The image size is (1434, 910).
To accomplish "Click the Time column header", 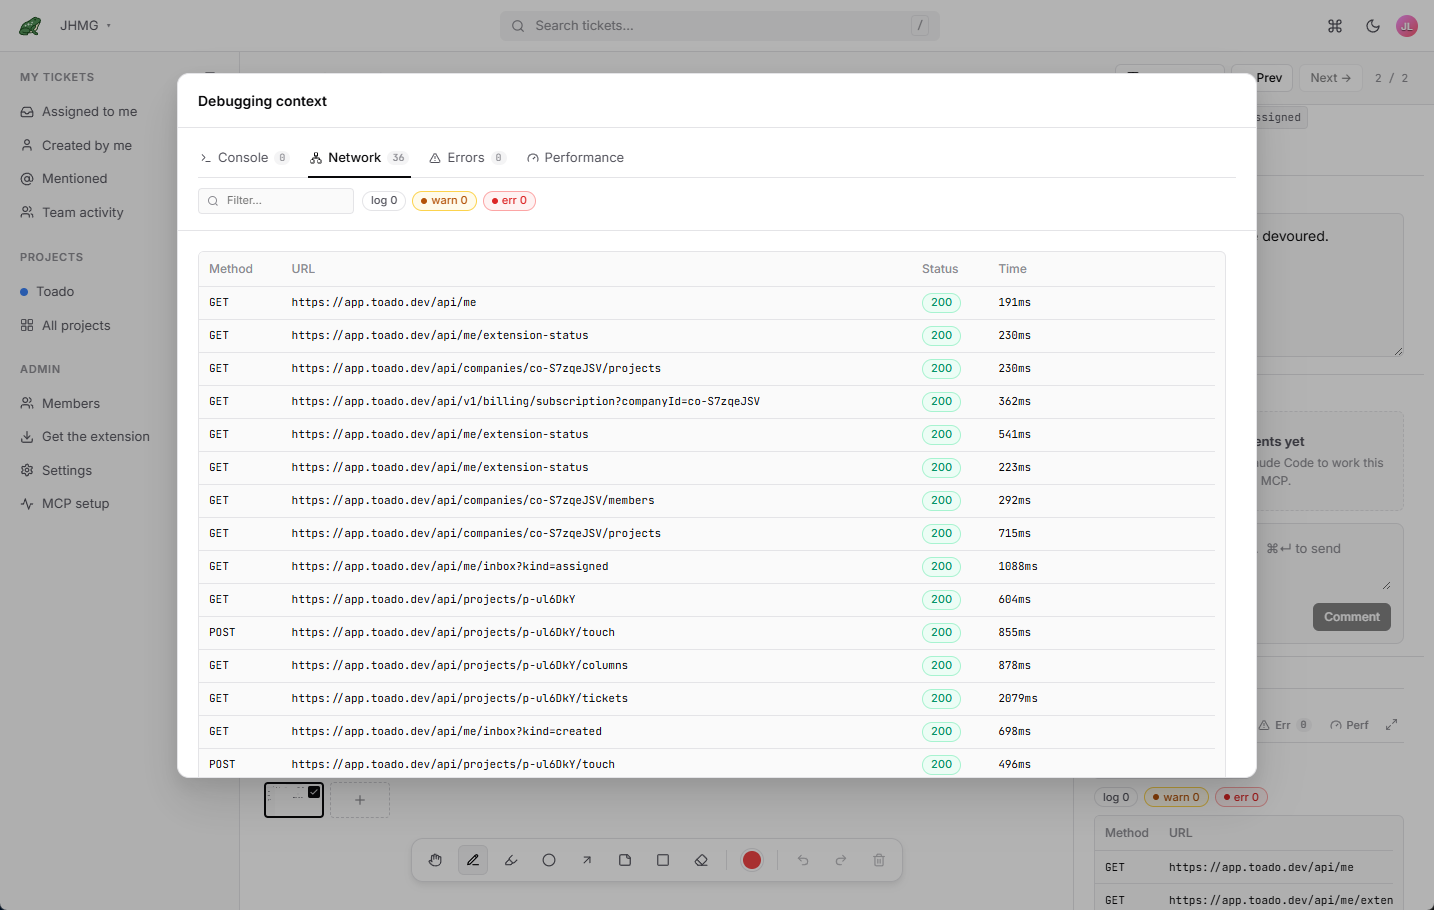I will 1012,269.
